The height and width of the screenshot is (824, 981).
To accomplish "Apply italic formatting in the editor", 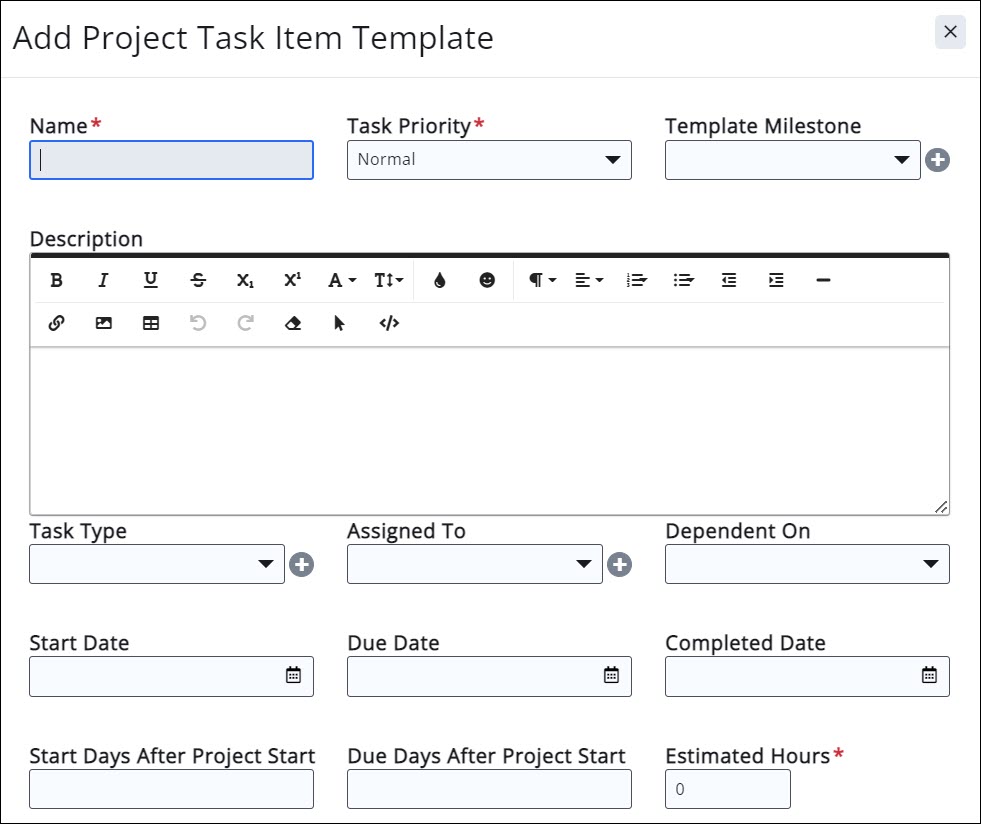I will (103, 281).
